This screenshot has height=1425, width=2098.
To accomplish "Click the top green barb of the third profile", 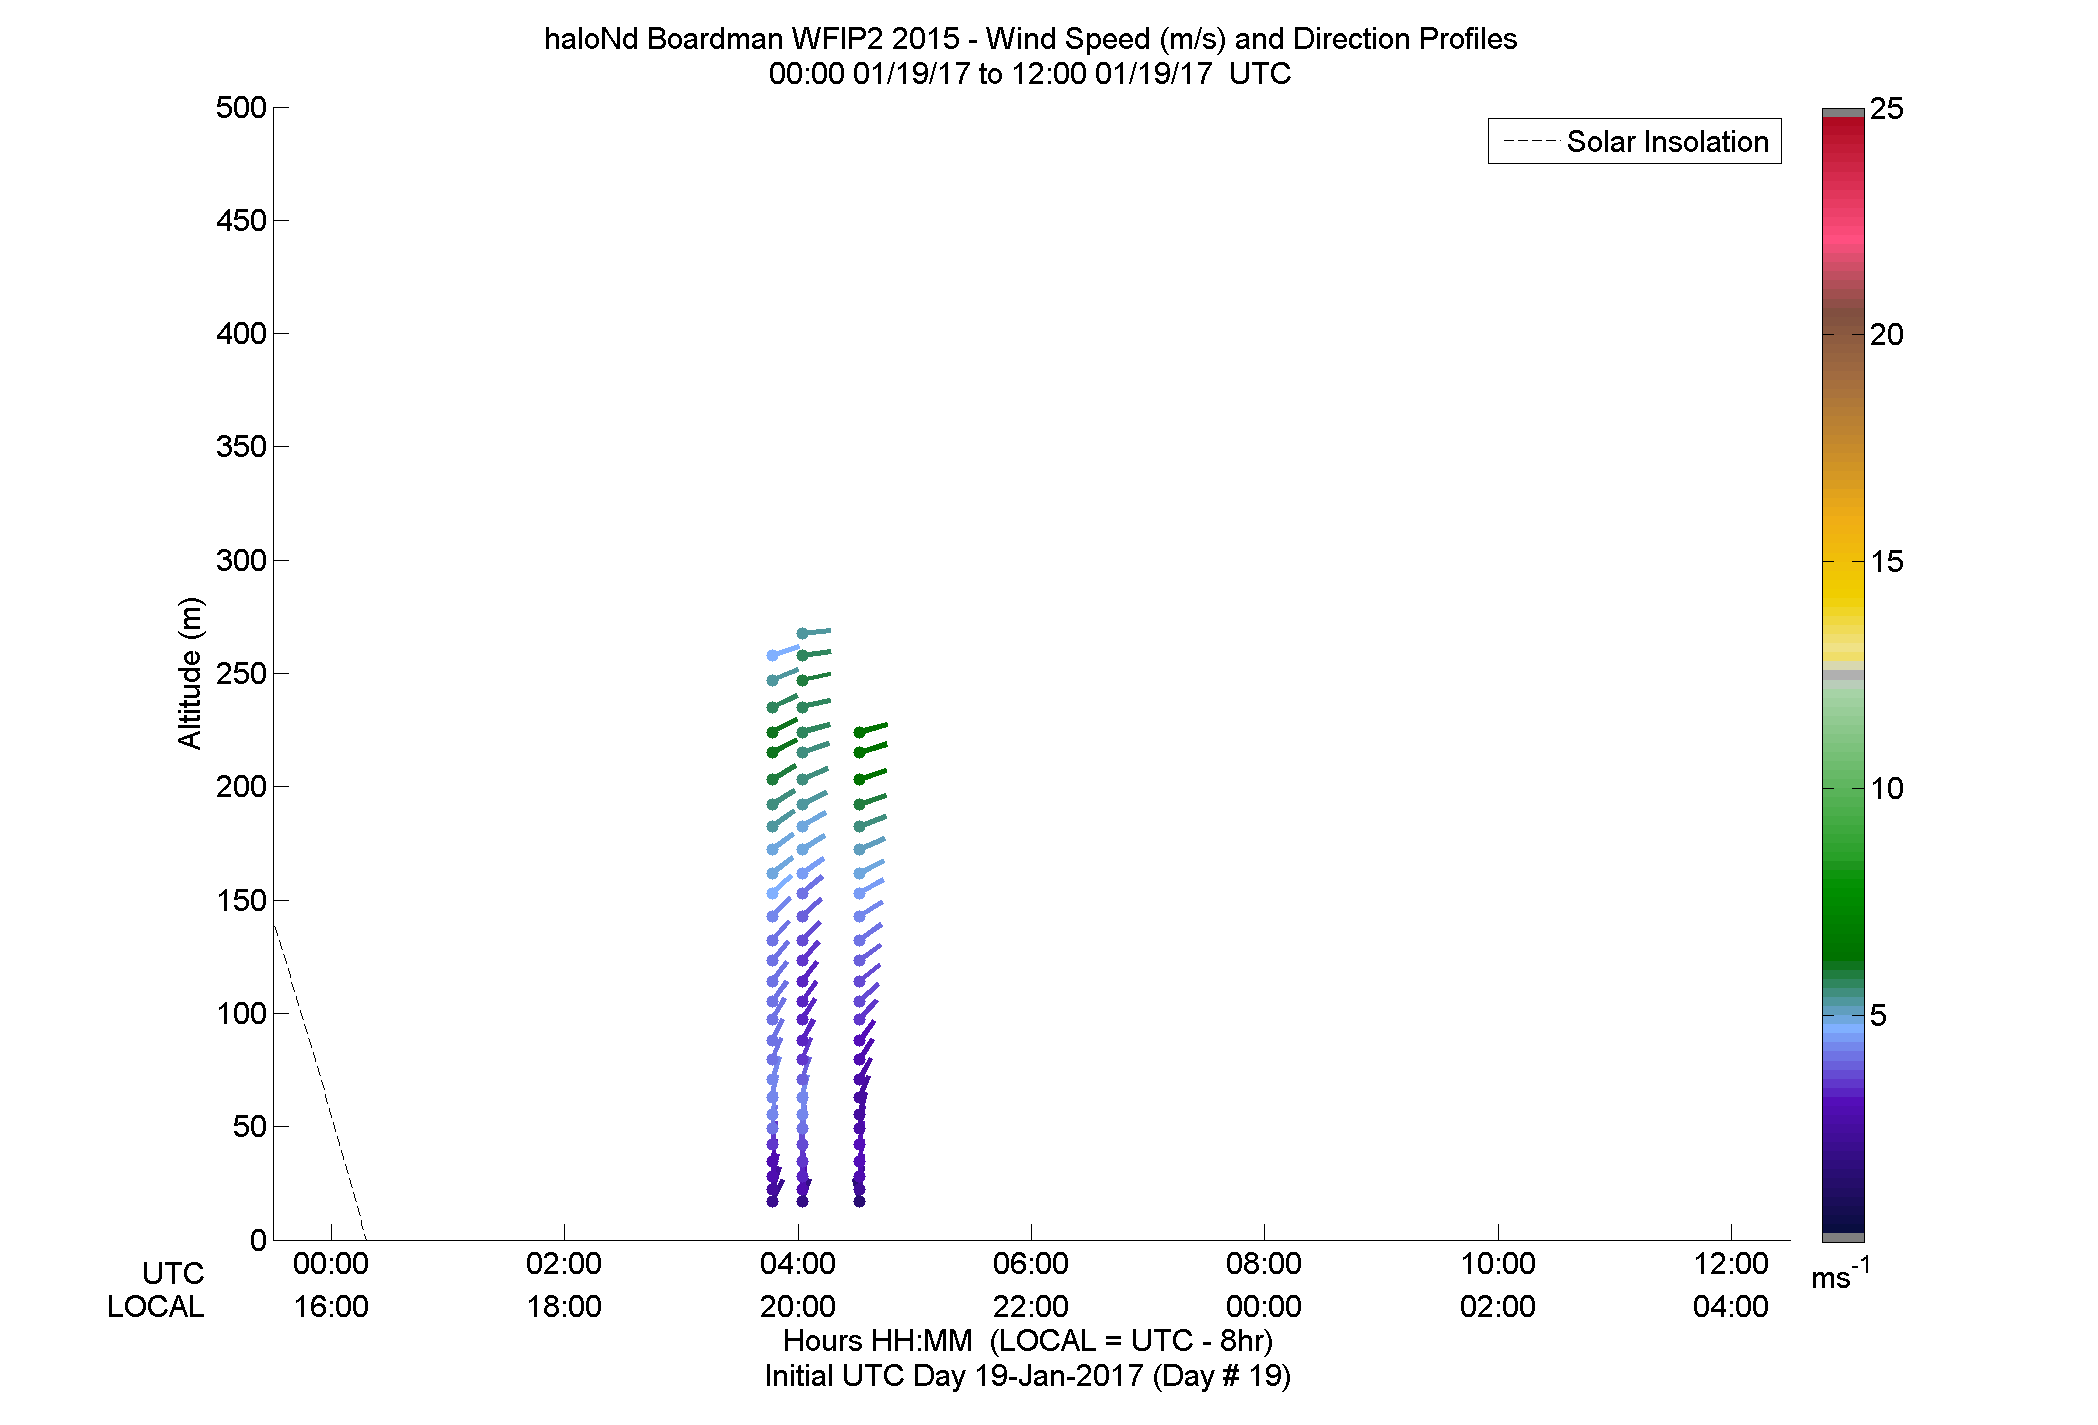I will [x=871, y=728].
